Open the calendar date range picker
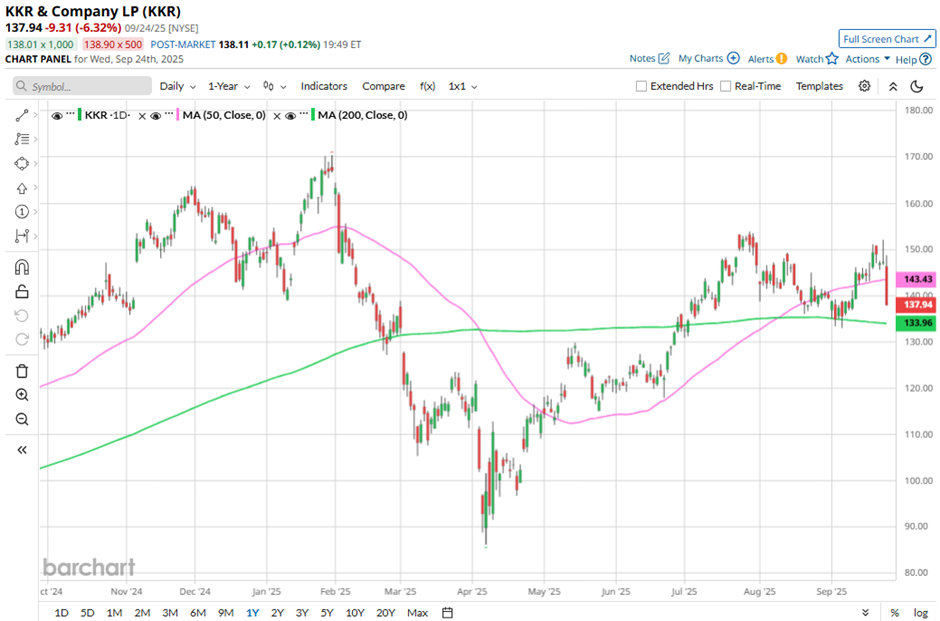The image size is (940, 621). pos(447,612)
